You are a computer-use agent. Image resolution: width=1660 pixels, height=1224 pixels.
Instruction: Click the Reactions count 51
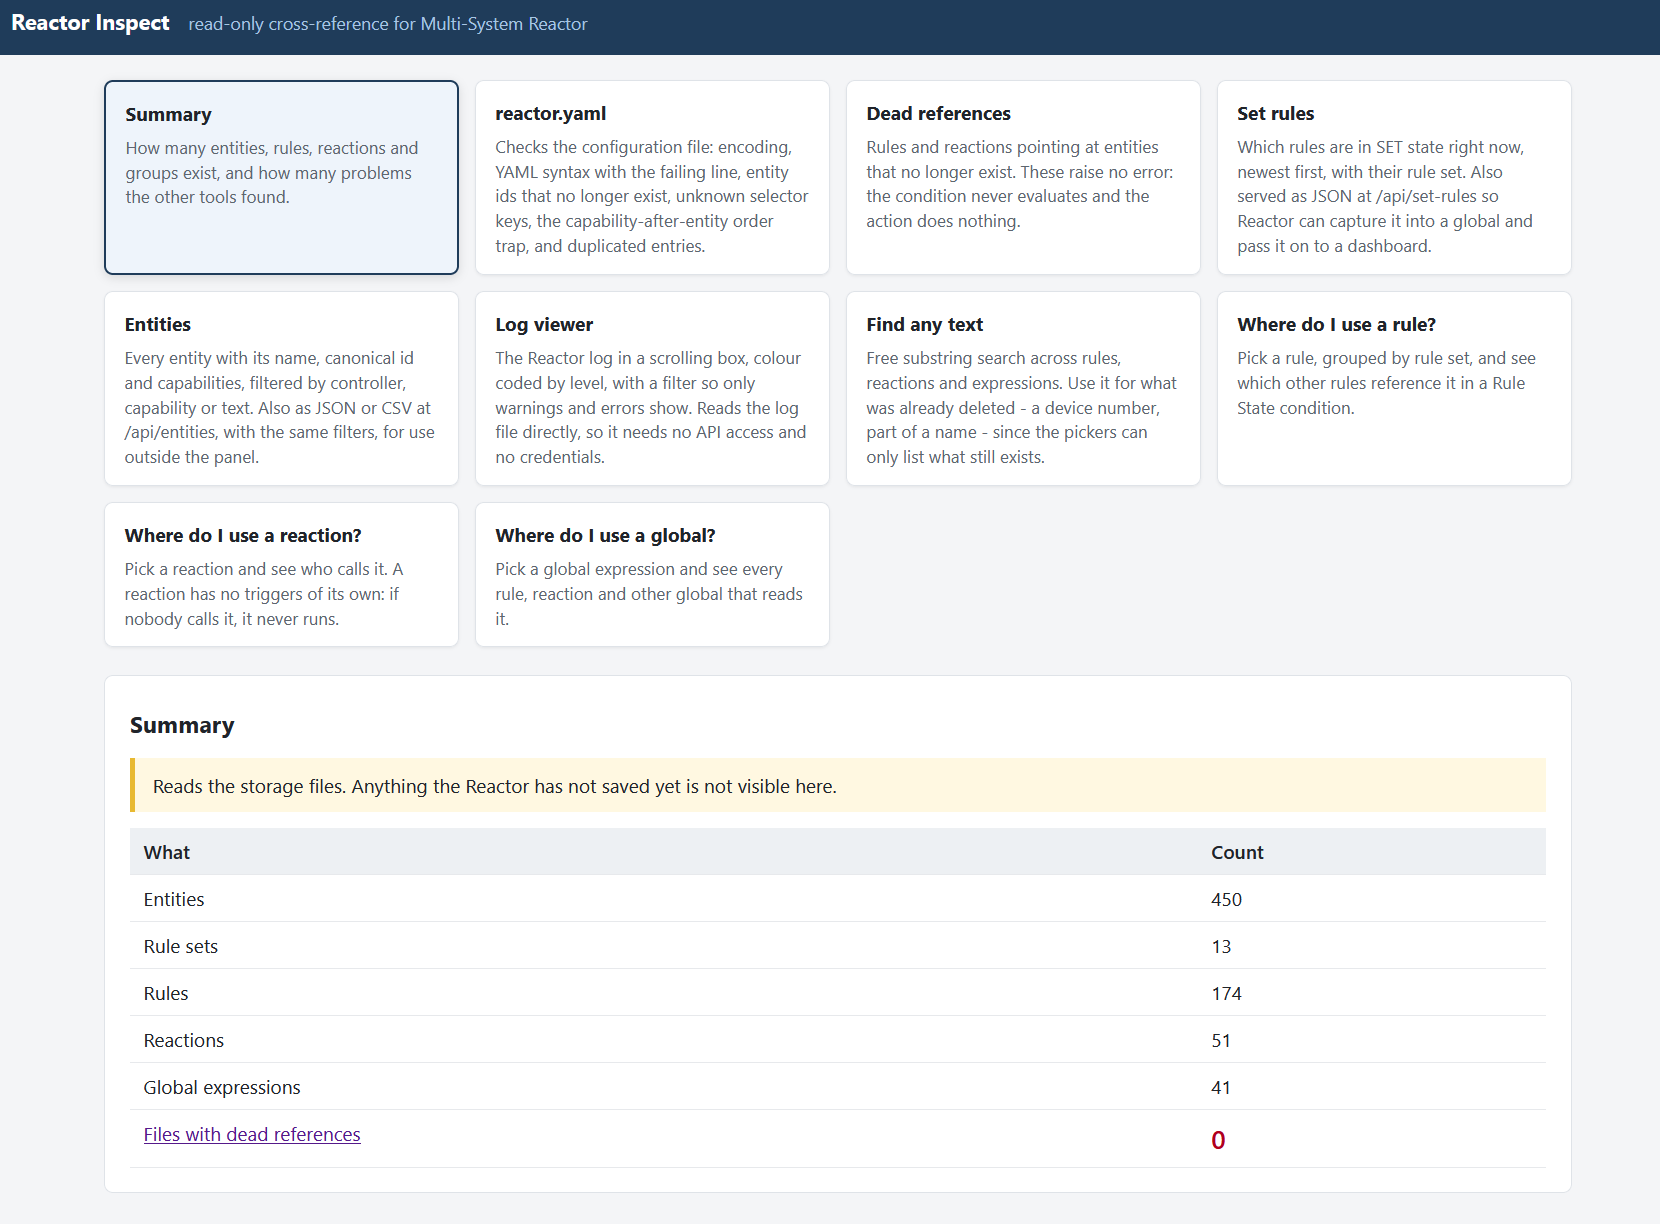[1221, 1040]
